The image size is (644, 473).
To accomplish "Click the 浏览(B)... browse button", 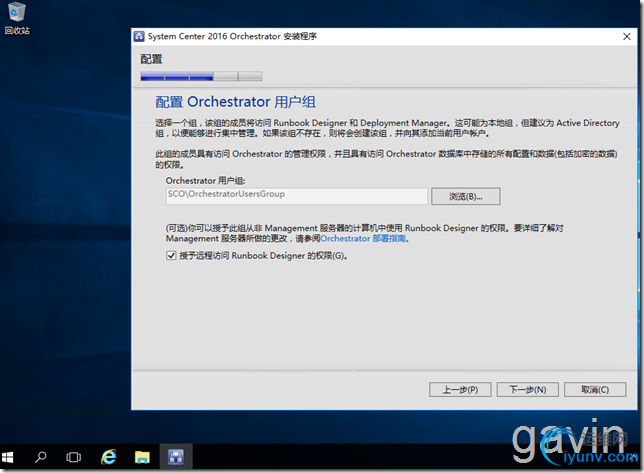I will pos(465,196).
